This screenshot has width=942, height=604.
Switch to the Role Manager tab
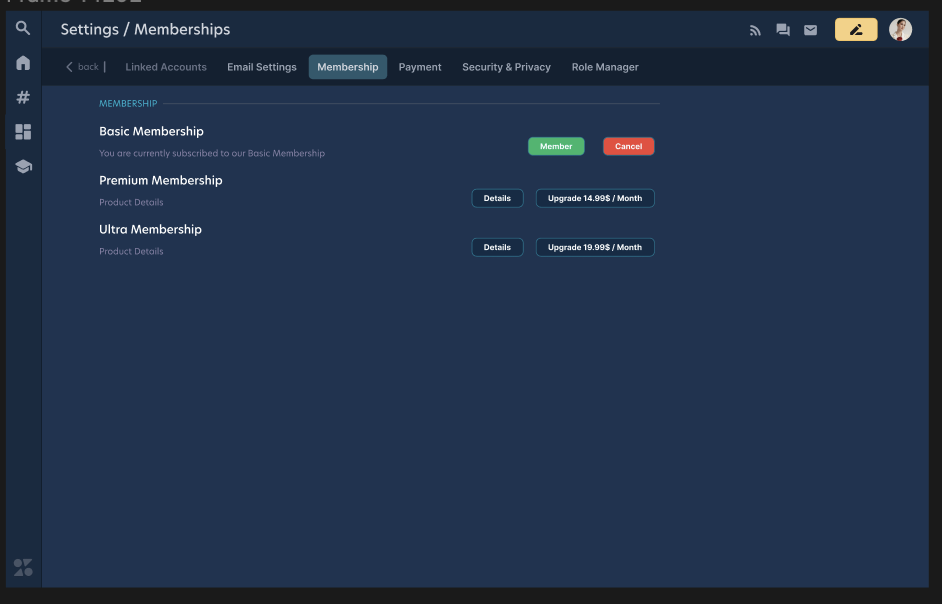[604, 67]
